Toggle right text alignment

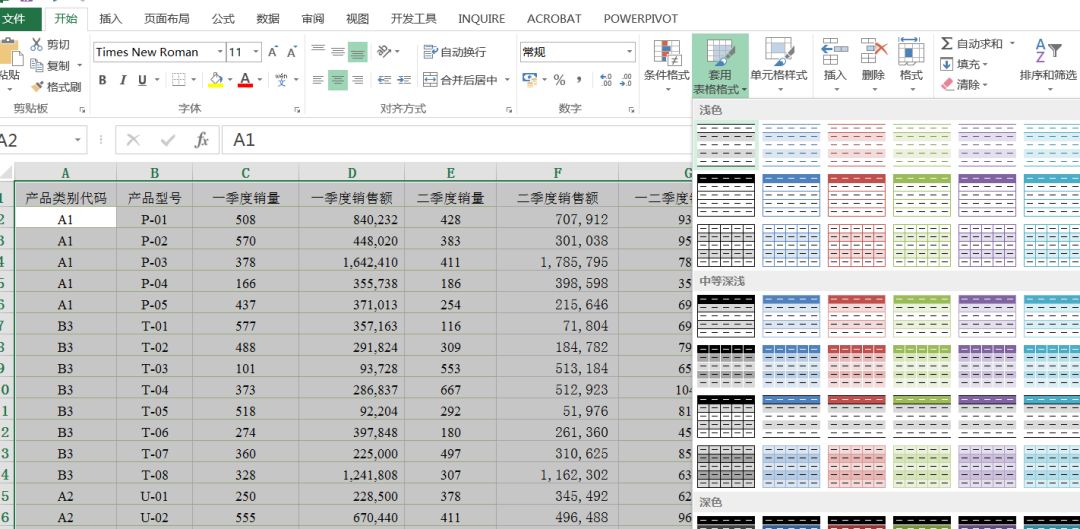357,80
